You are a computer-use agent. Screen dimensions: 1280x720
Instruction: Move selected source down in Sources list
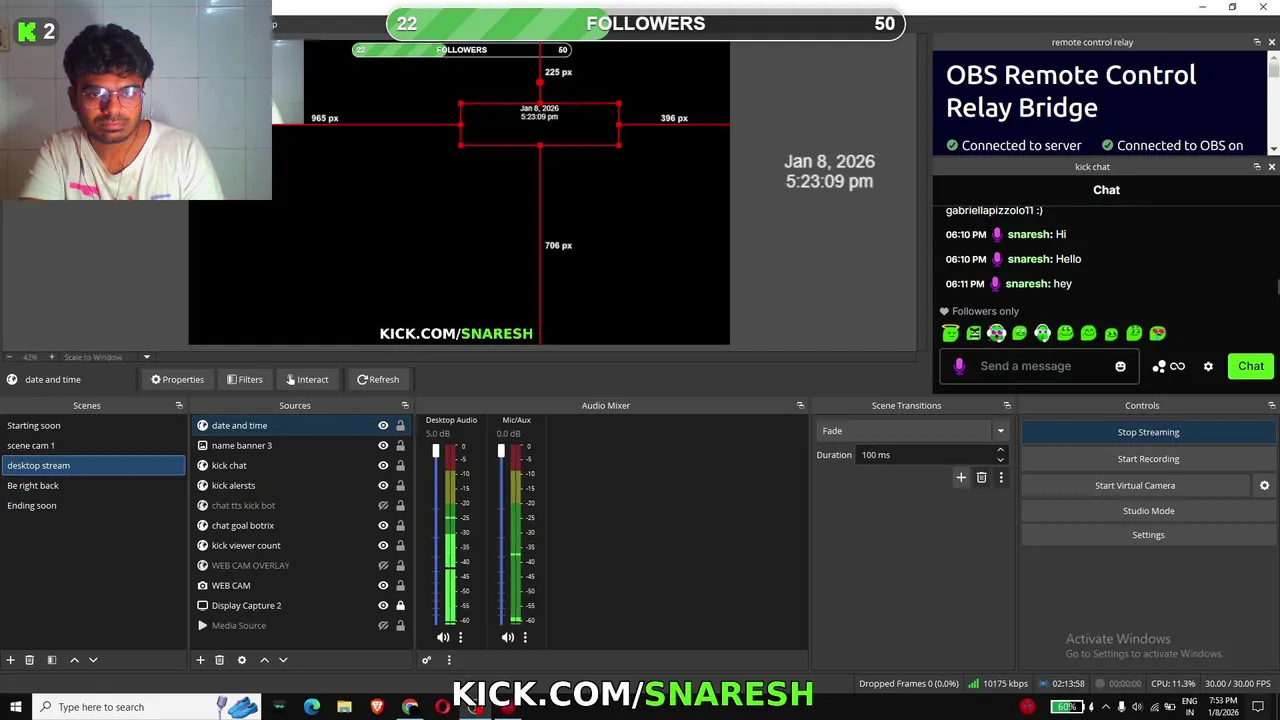[283, 660]
